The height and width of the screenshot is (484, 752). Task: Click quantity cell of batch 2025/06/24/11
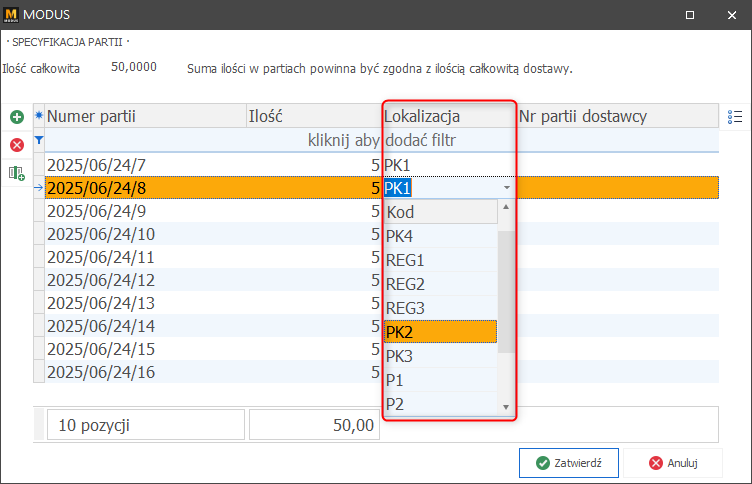click(314, 257)
